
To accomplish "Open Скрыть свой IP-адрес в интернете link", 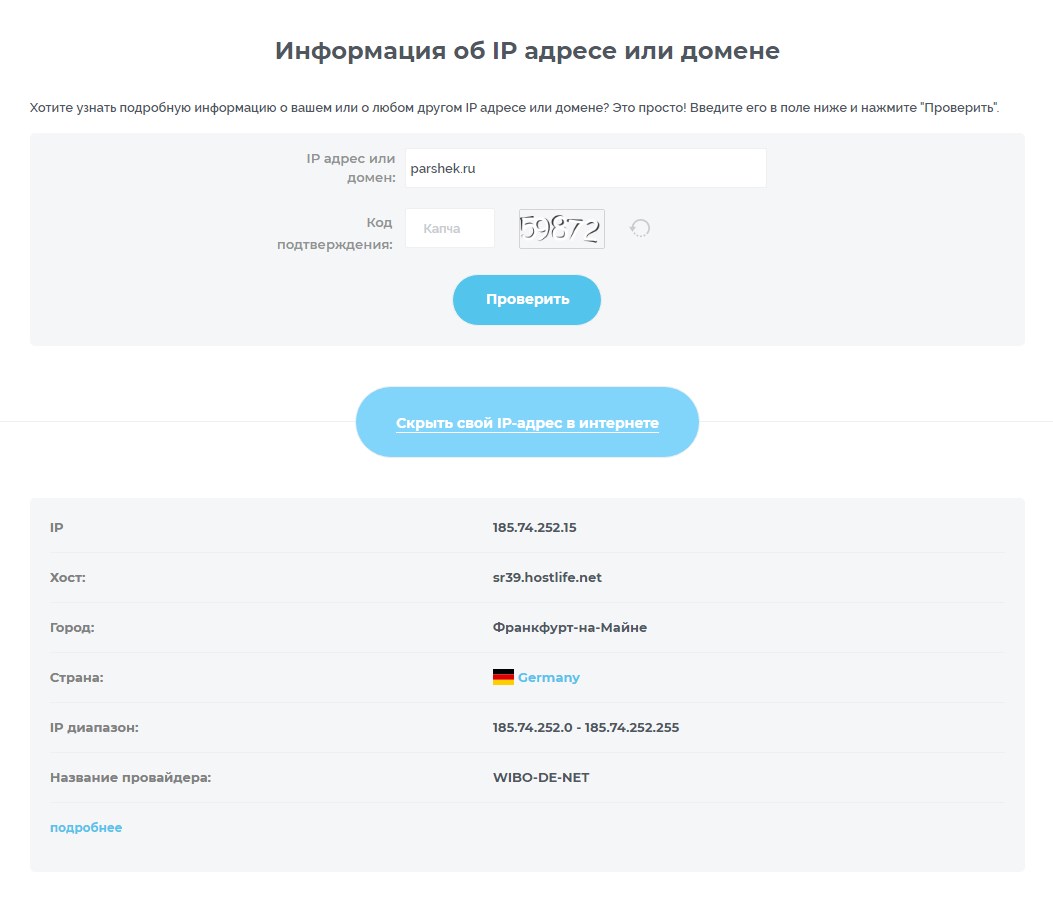I will tap(527, 423).
